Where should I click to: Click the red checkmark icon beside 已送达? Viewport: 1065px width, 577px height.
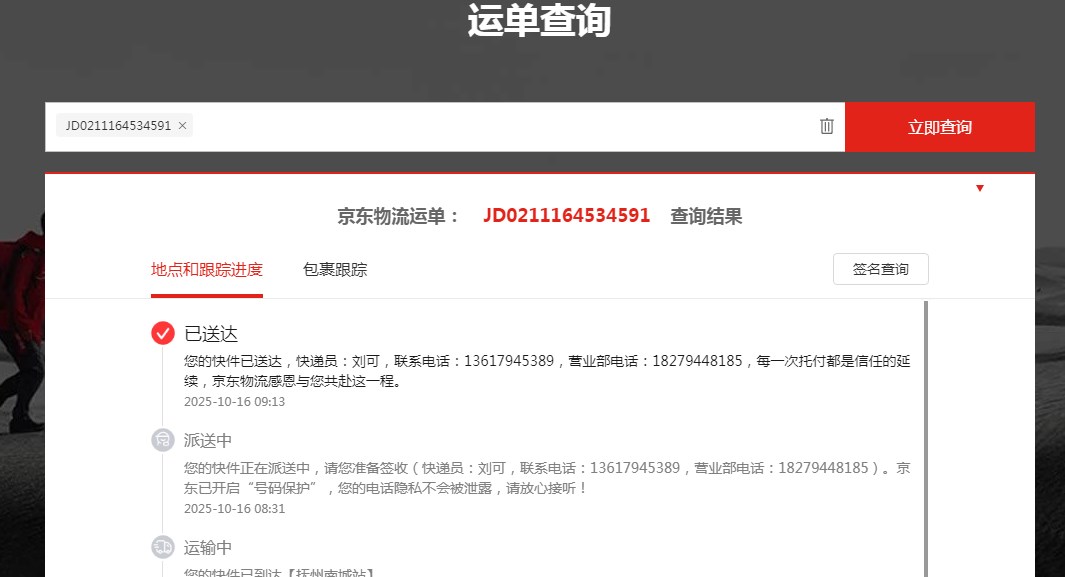coord(163,333)
